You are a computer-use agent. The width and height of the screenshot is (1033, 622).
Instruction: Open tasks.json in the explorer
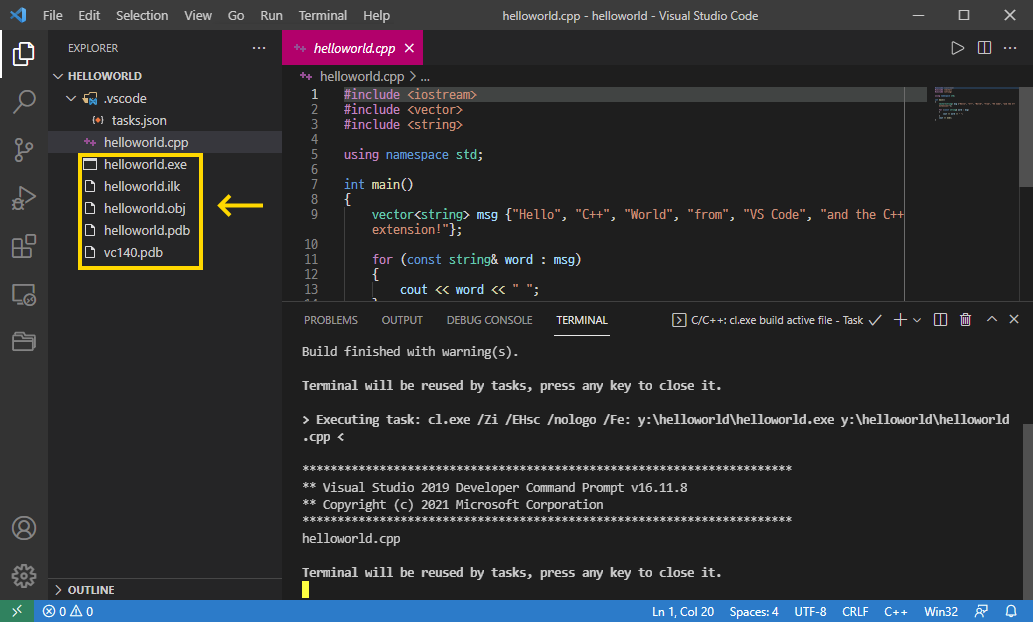tap(165, 120)
